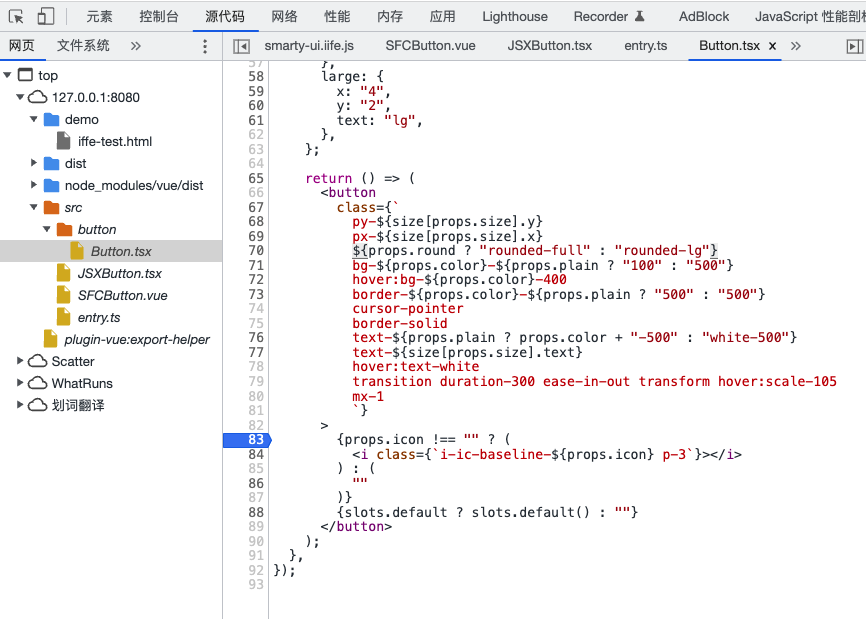866x619 pixels.
Task: Show more editor tabs with chevron
Action: coord(796,46)
